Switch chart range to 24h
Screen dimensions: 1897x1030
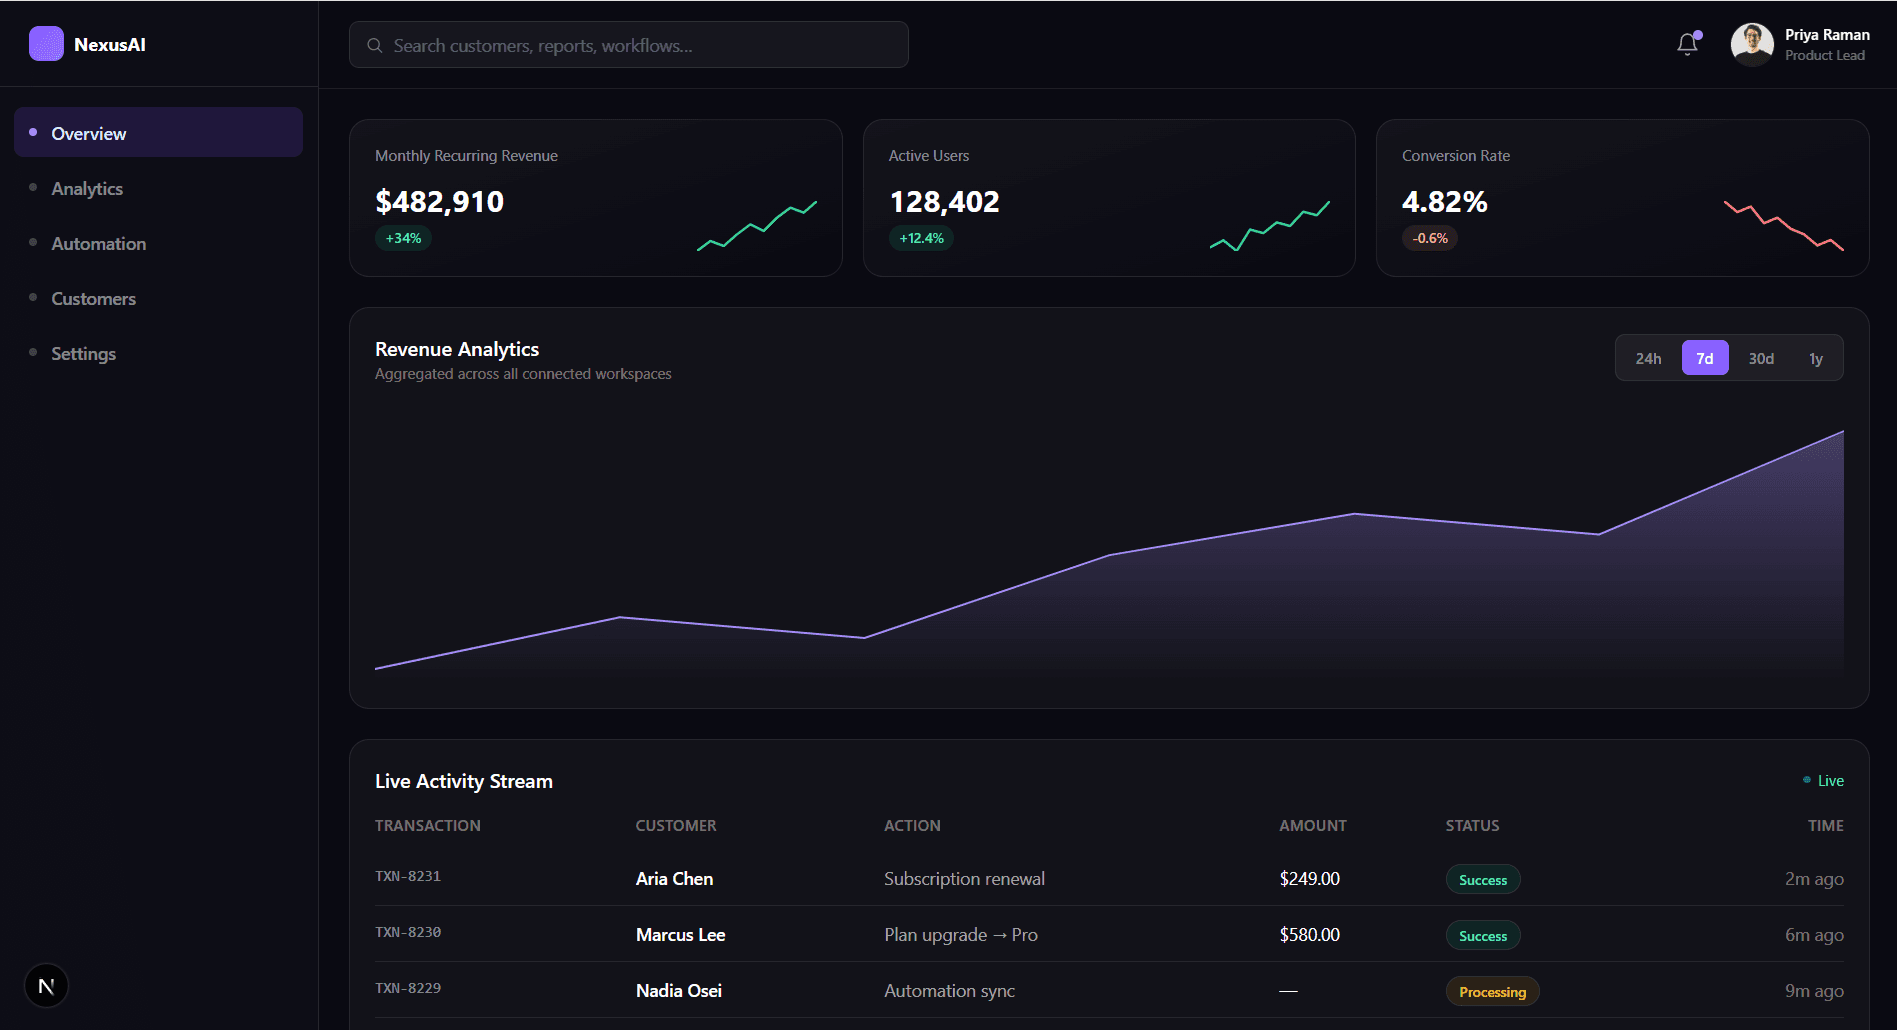[1648, 358]
